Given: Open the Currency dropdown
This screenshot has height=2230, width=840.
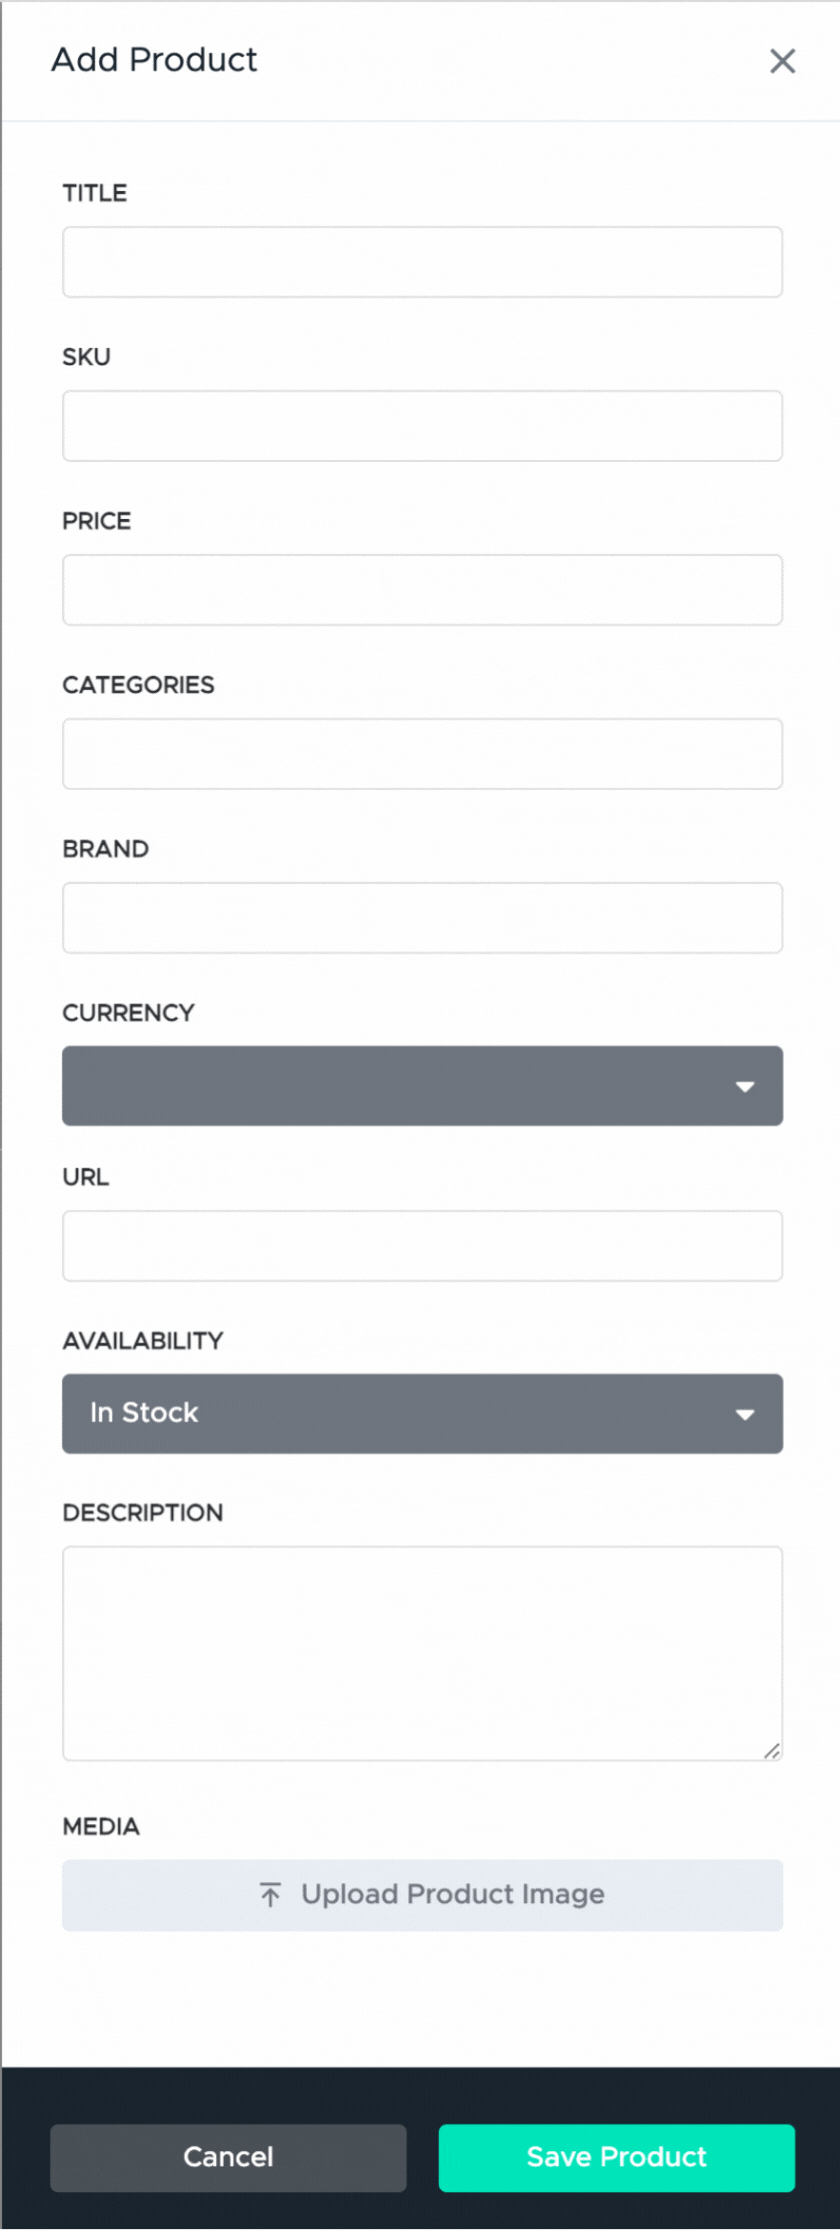Looking at the screenshot, I should [x=421, y=1086].
